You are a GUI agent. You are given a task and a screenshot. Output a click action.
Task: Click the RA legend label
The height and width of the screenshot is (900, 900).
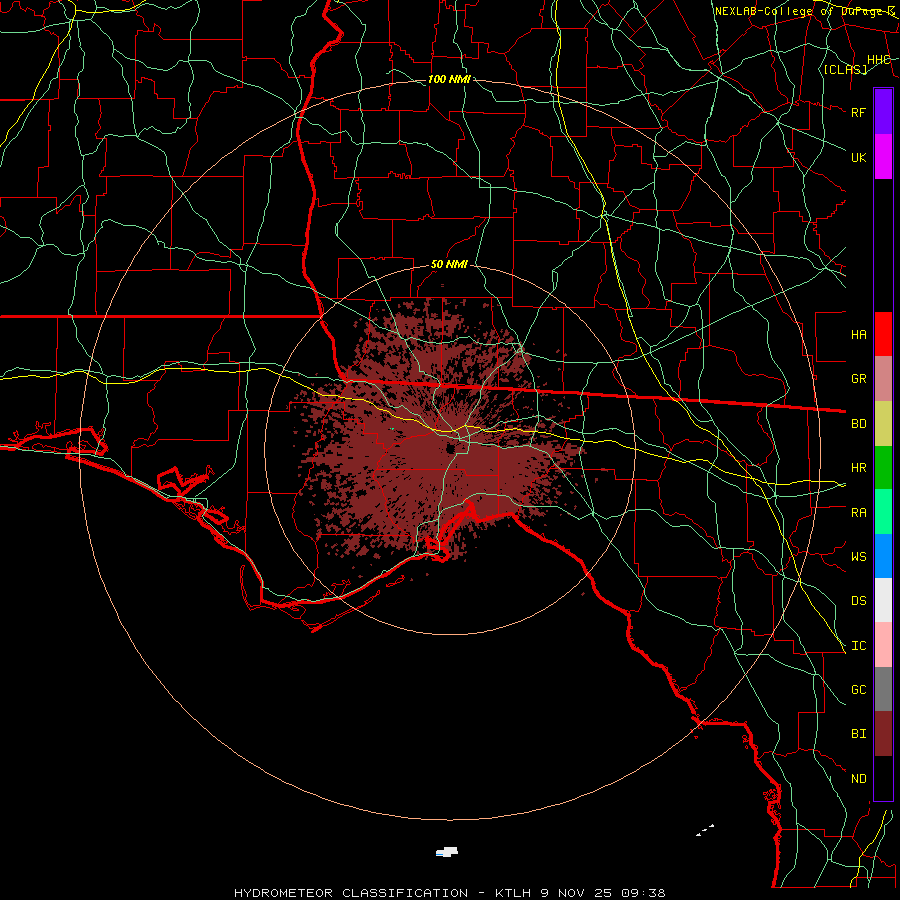pos(859,513)
